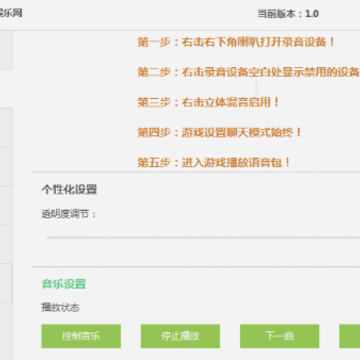
Task: Click the 第五步 voice pack instruction line
Action: pos(214,163)
